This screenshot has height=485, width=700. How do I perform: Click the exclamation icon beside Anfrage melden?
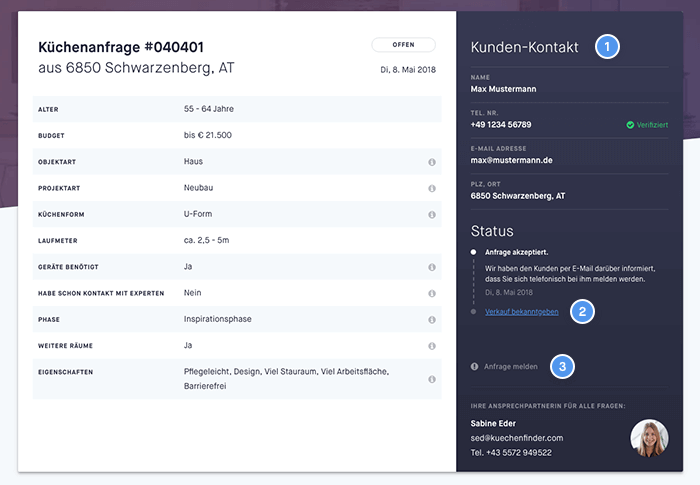point(474,367)
